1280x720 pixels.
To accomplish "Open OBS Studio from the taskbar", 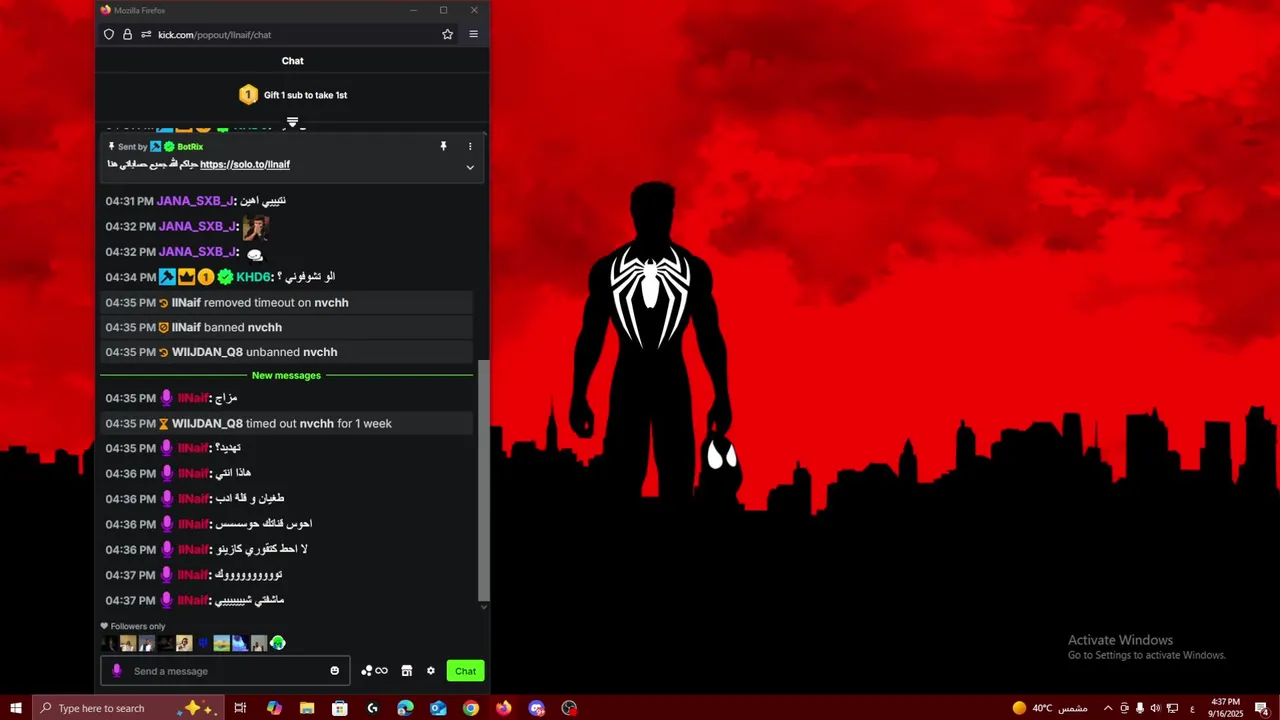I will click(x=569, y=708).
